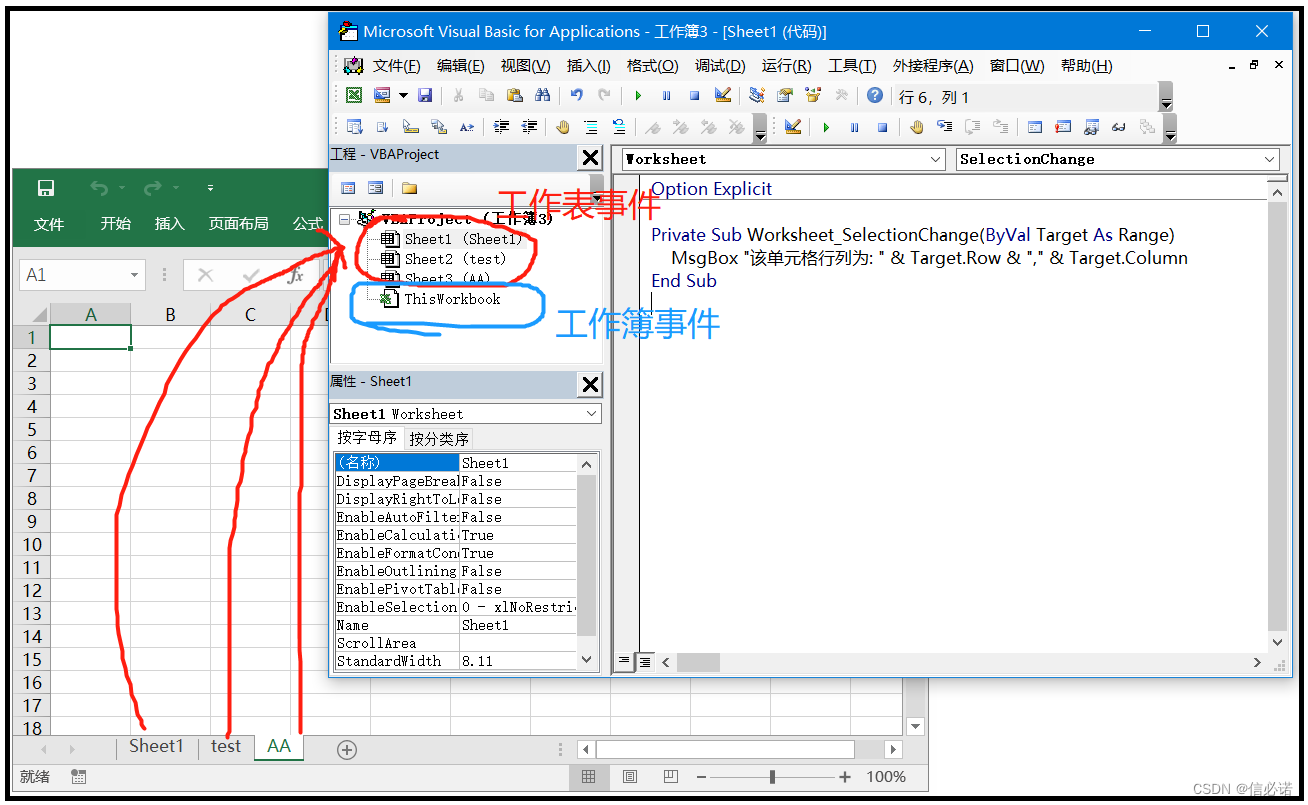Paste from clipboard in VBA toolbar

514,95
